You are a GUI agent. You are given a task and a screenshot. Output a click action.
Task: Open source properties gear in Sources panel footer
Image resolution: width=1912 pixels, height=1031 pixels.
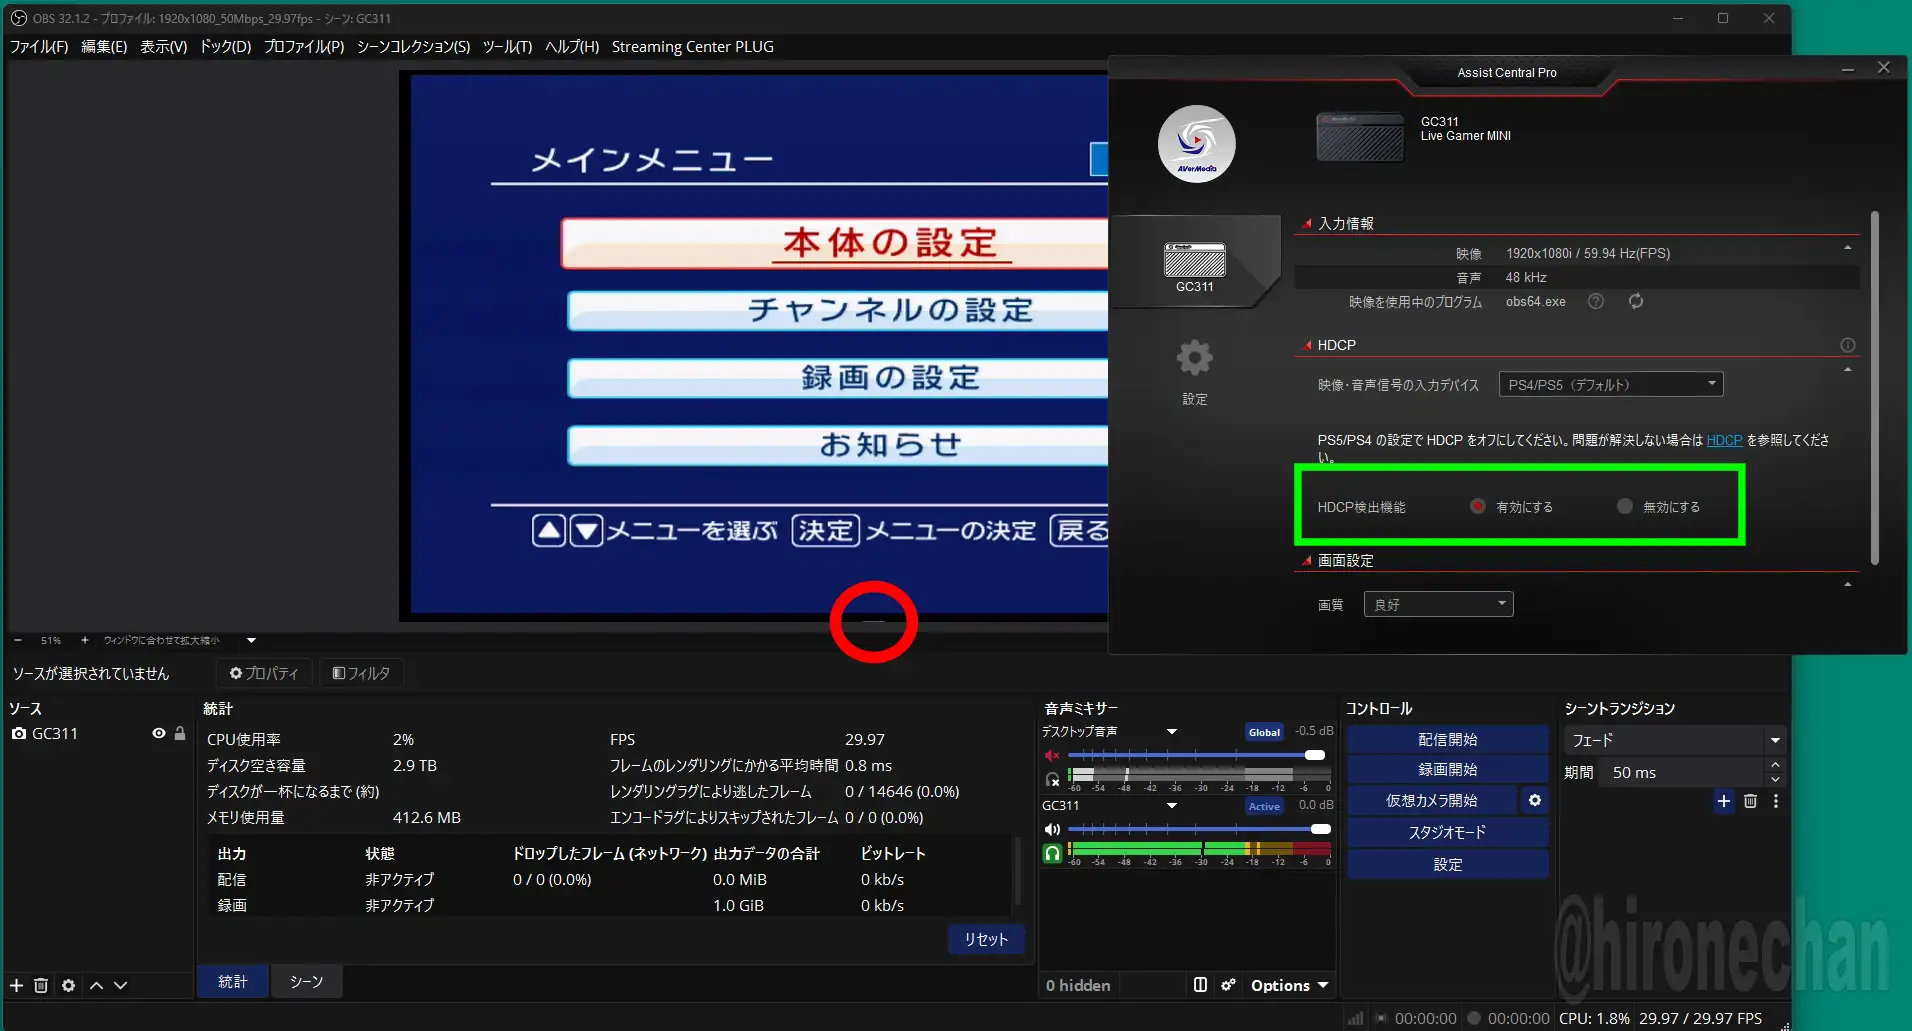(x=68, y=985)
